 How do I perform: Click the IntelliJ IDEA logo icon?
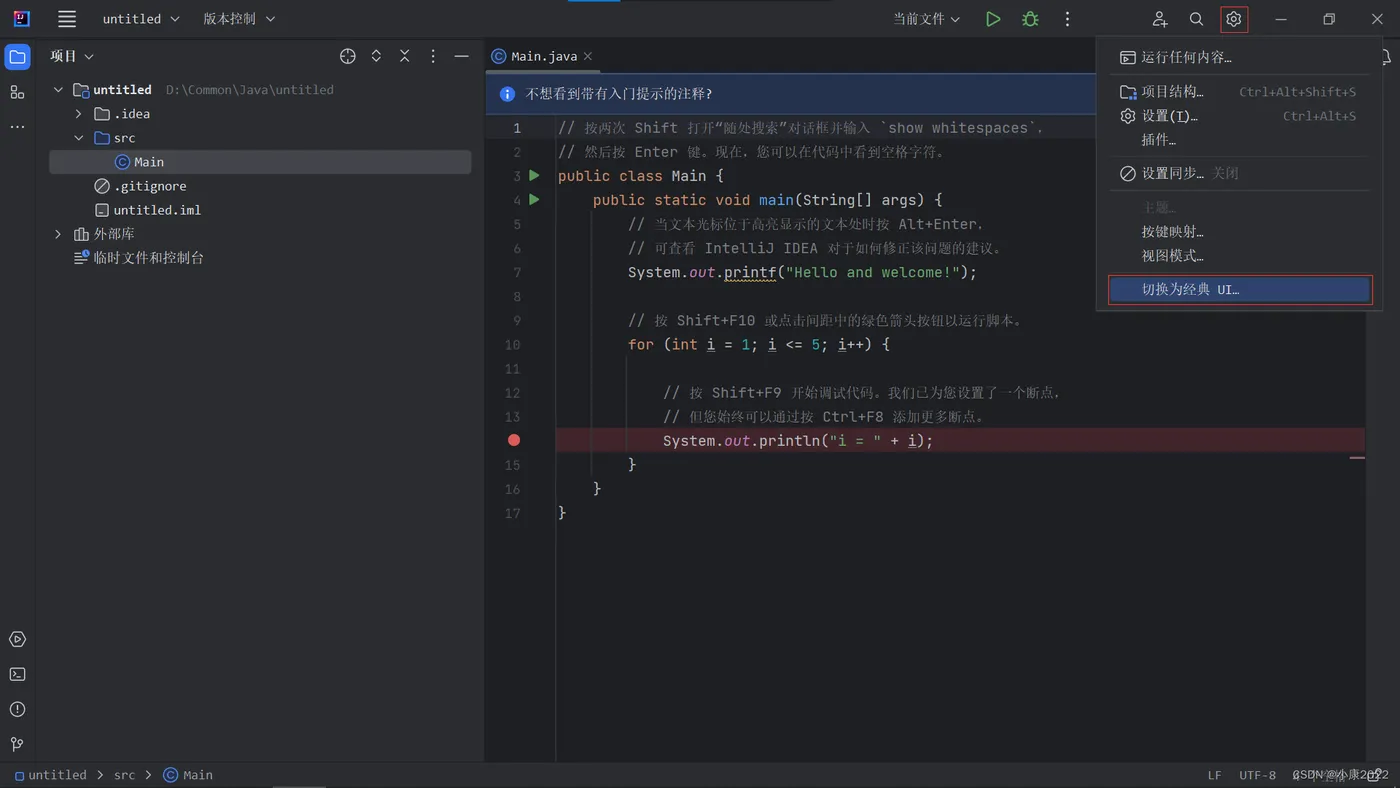click(21, 19)
